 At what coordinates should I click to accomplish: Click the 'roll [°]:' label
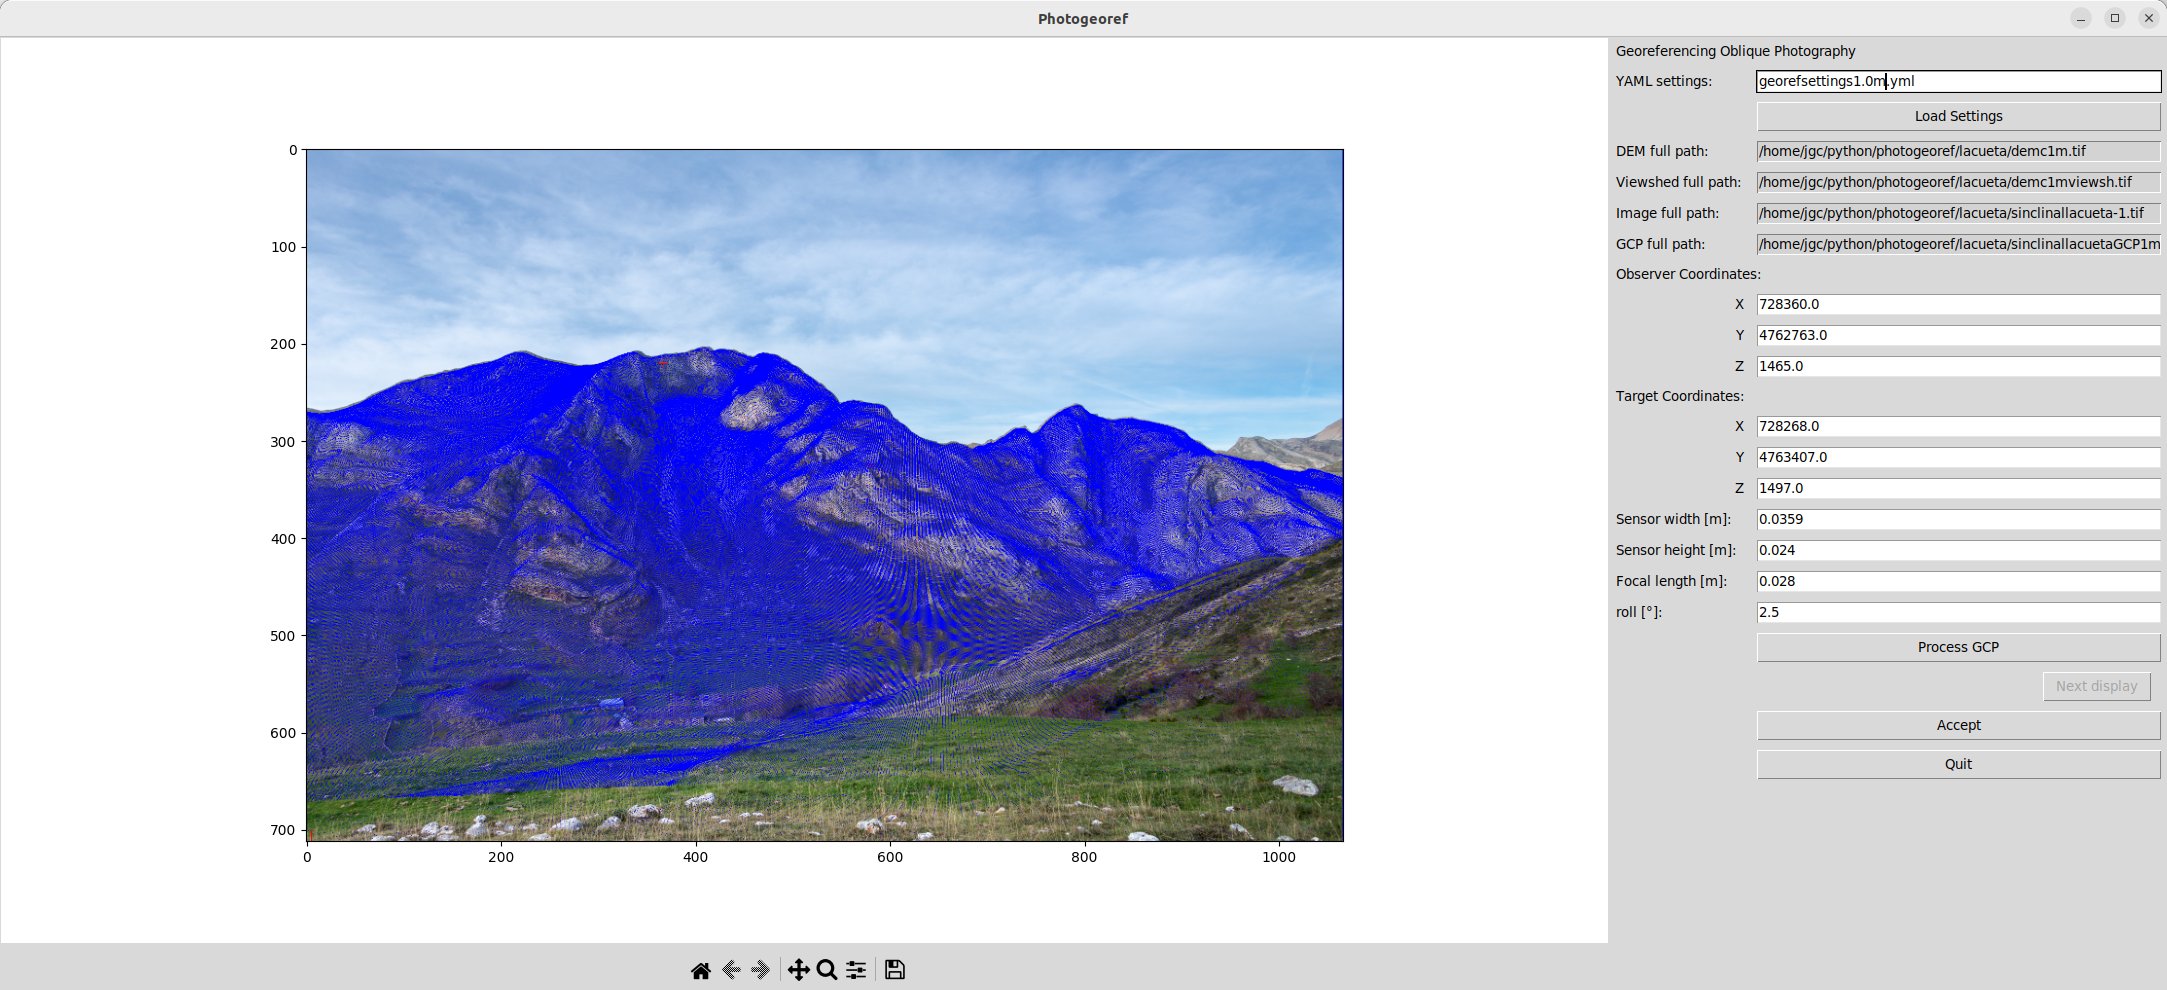(1639, 612)
